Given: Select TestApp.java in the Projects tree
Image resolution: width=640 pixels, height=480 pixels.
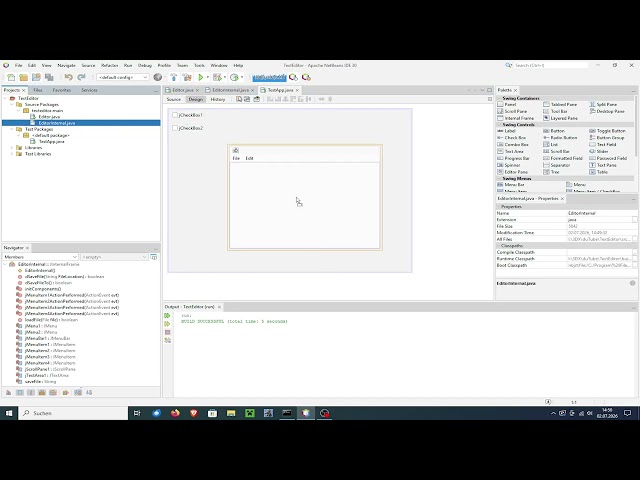Looking at the screenshot, I should 51,142.
